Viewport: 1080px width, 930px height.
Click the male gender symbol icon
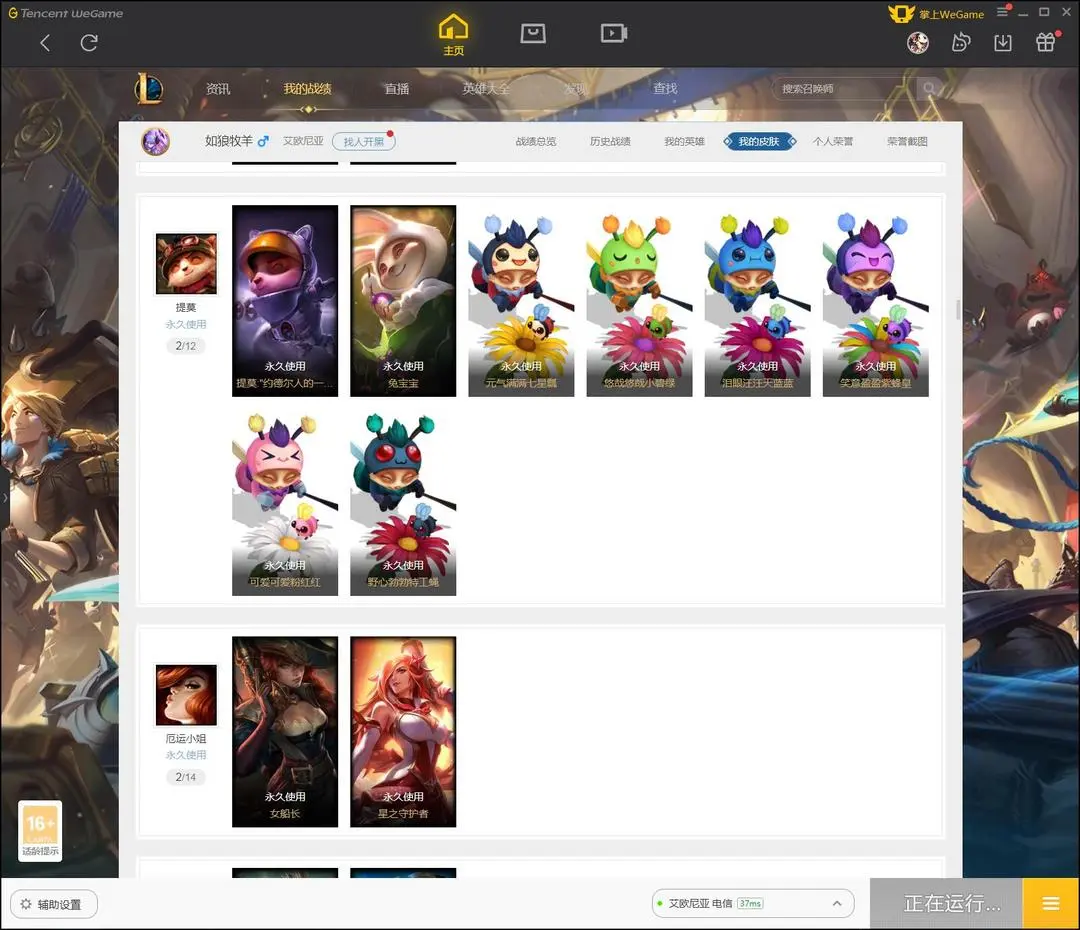pyautogui.click(x=262, y=141)
